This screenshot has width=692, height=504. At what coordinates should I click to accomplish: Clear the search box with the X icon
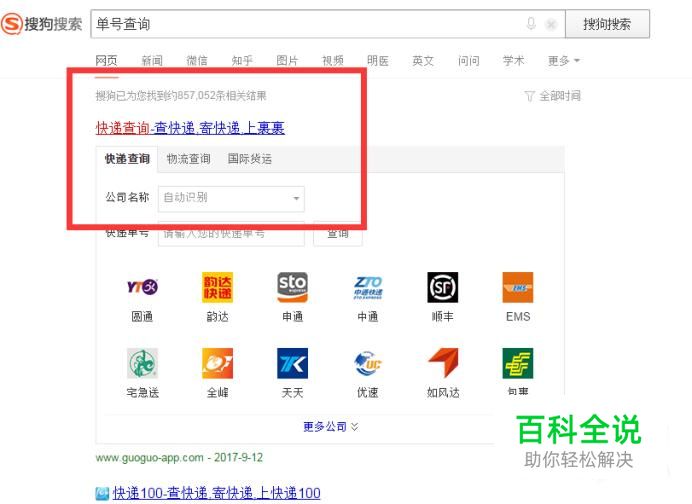551,24
